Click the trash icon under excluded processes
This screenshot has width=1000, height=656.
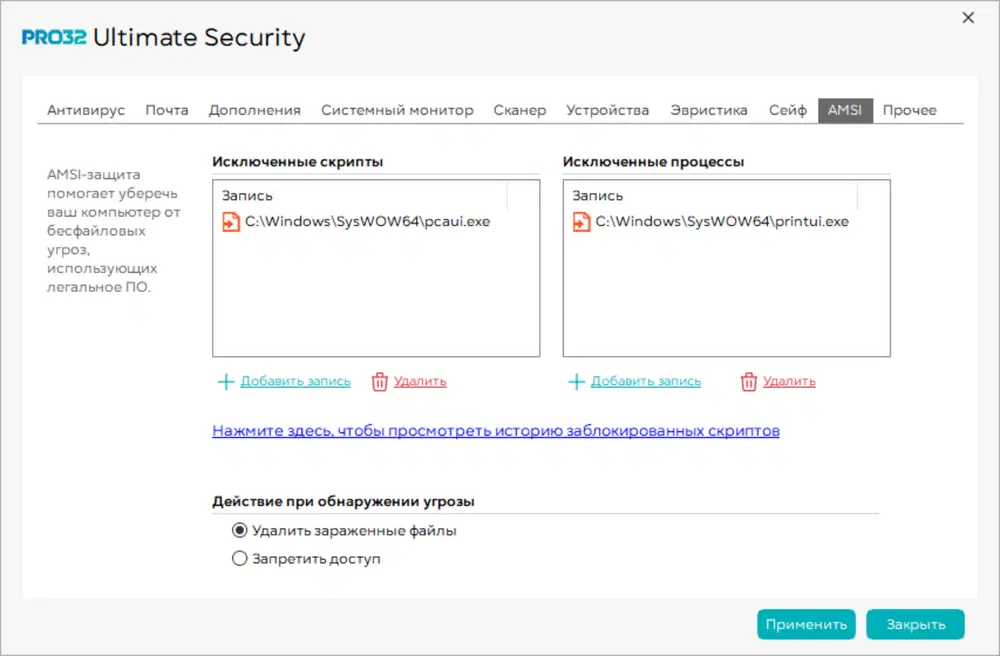point(749,381)
